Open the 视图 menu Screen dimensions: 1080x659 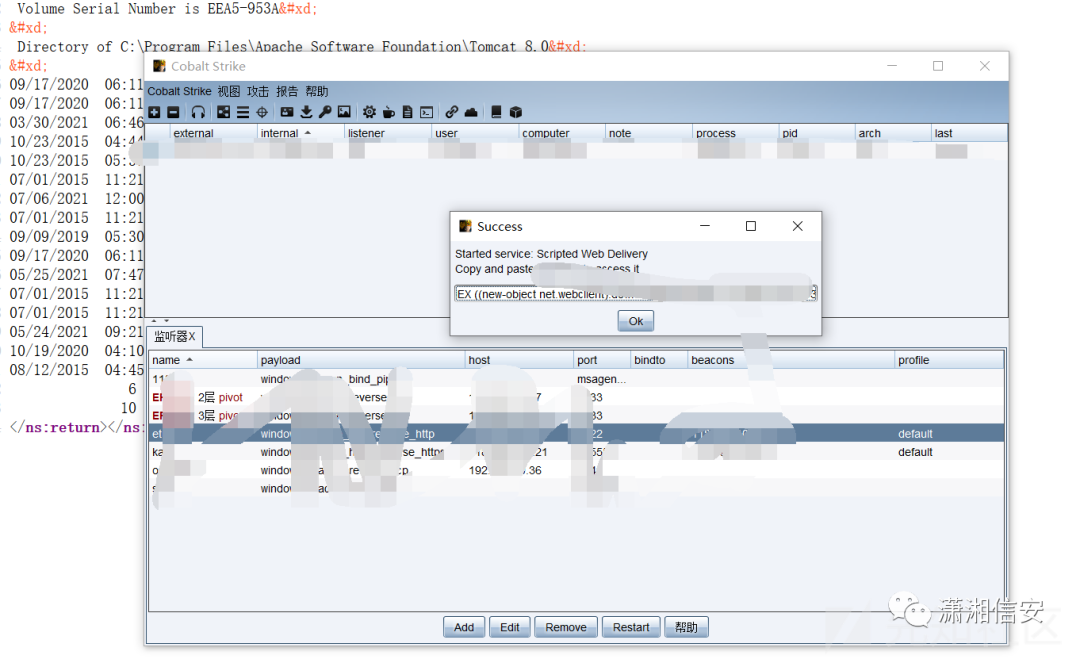coord(229,92)
